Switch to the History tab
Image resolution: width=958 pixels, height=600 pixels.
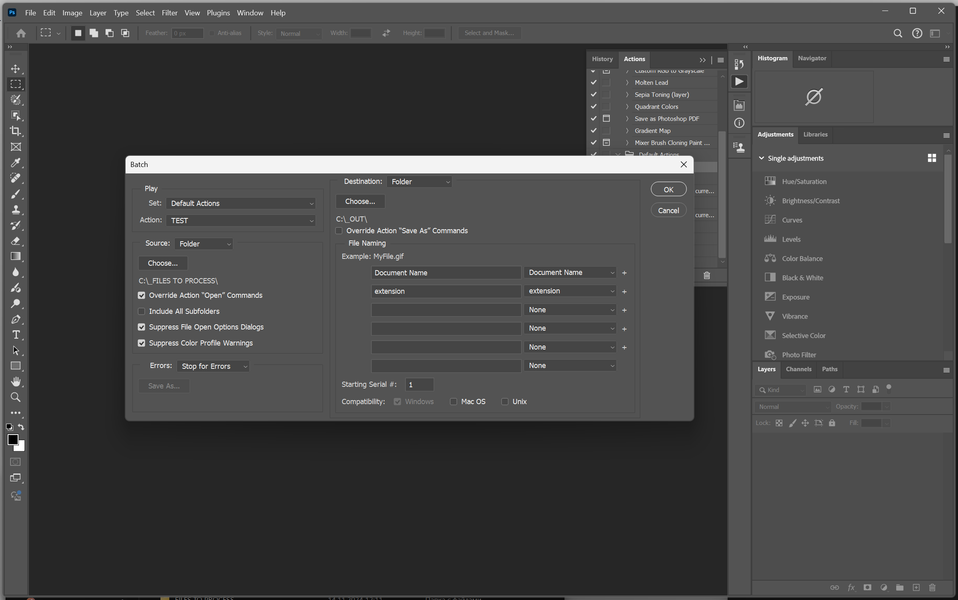tap(602, 59)
